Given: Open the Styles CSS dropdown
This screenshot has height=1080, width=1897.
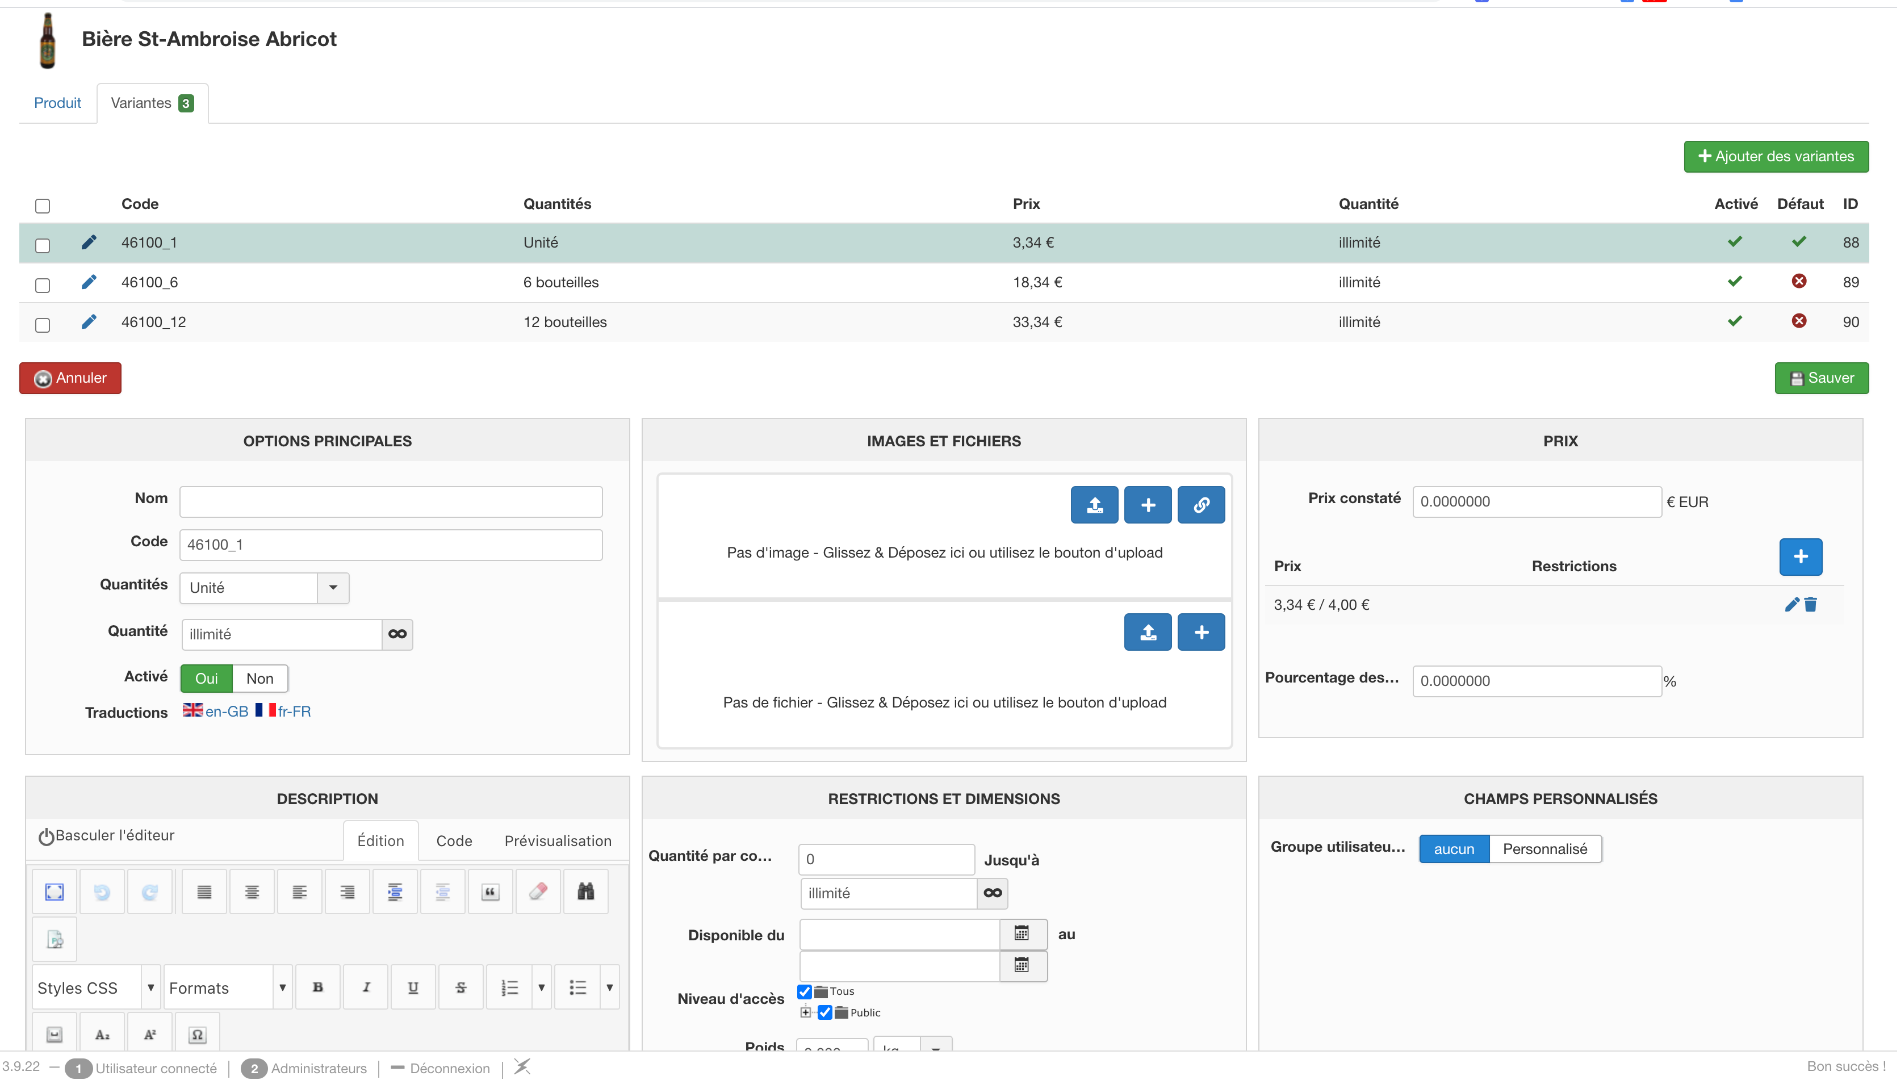Looking at the screenshot, I should (96, 988).
